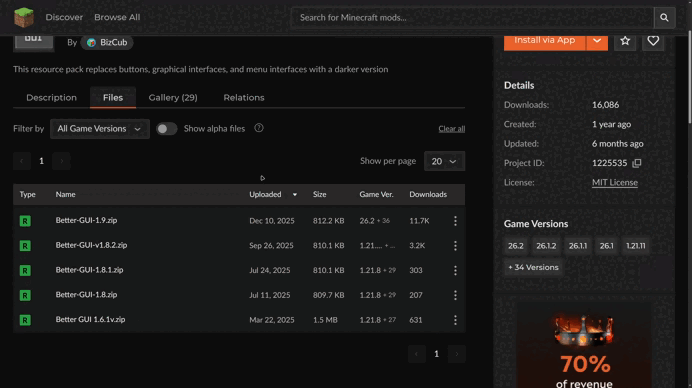Open options menu for Better GUI 1.6.1v.zip
The height and width of the screenshot is (388, 692).
click(455, 320)
